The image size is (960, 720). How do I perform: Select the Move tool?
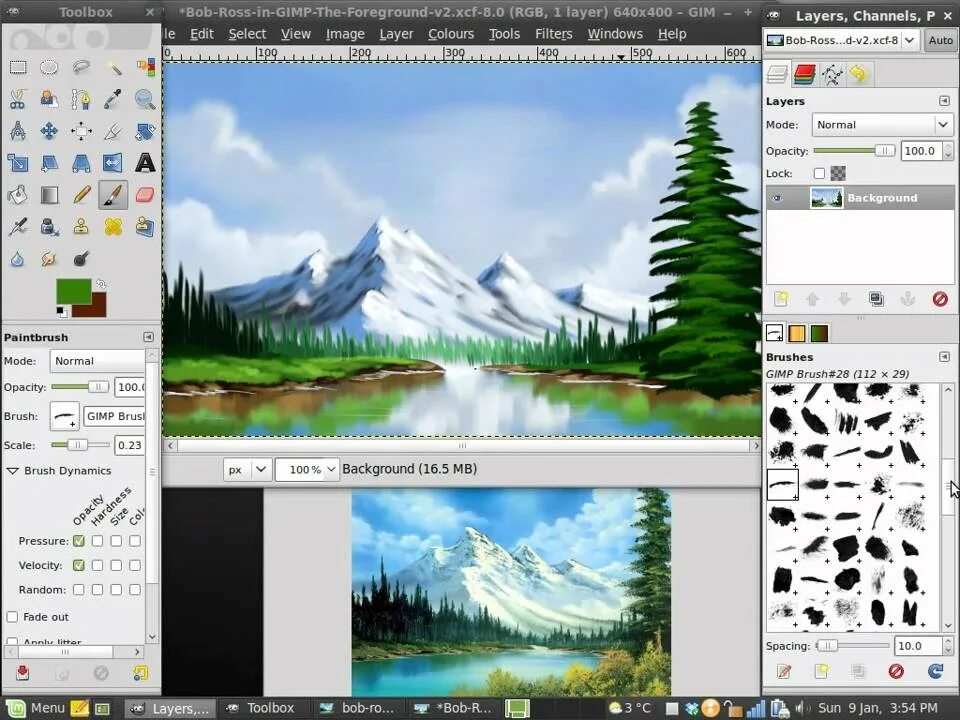tap(49, 130)
